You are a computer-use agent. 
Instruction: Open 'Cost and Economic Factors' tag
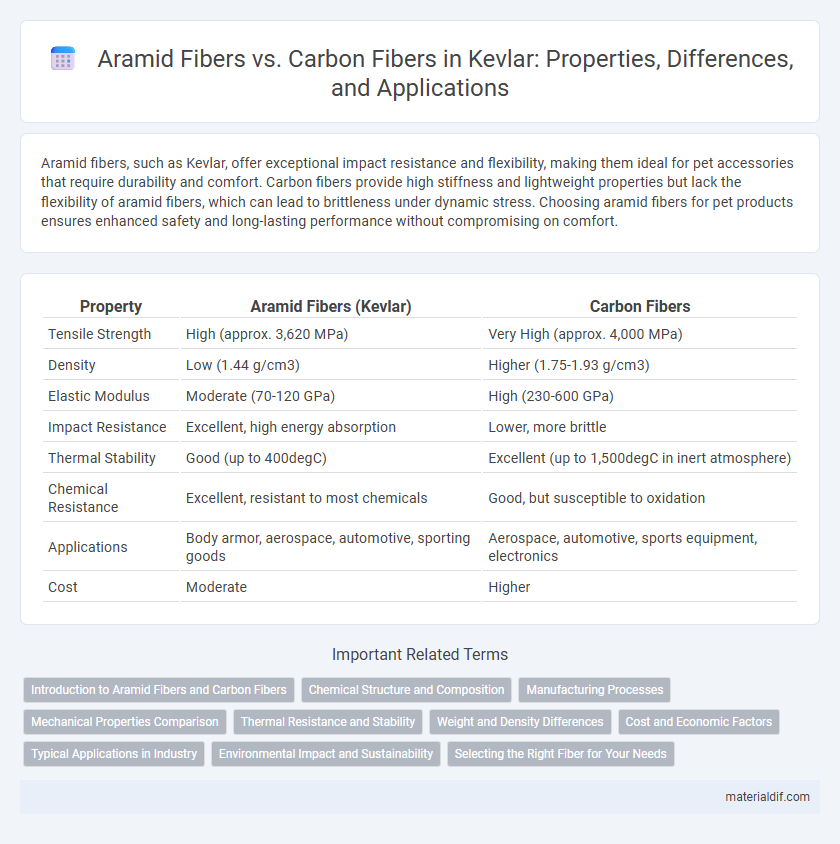(x=698, y=722)
